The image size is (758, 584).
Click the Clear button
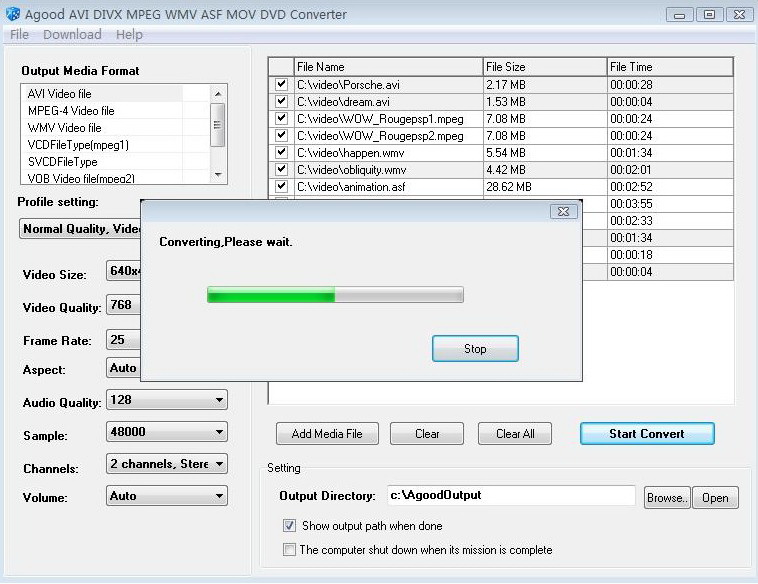pyautogui.click(x=427, y=434)
